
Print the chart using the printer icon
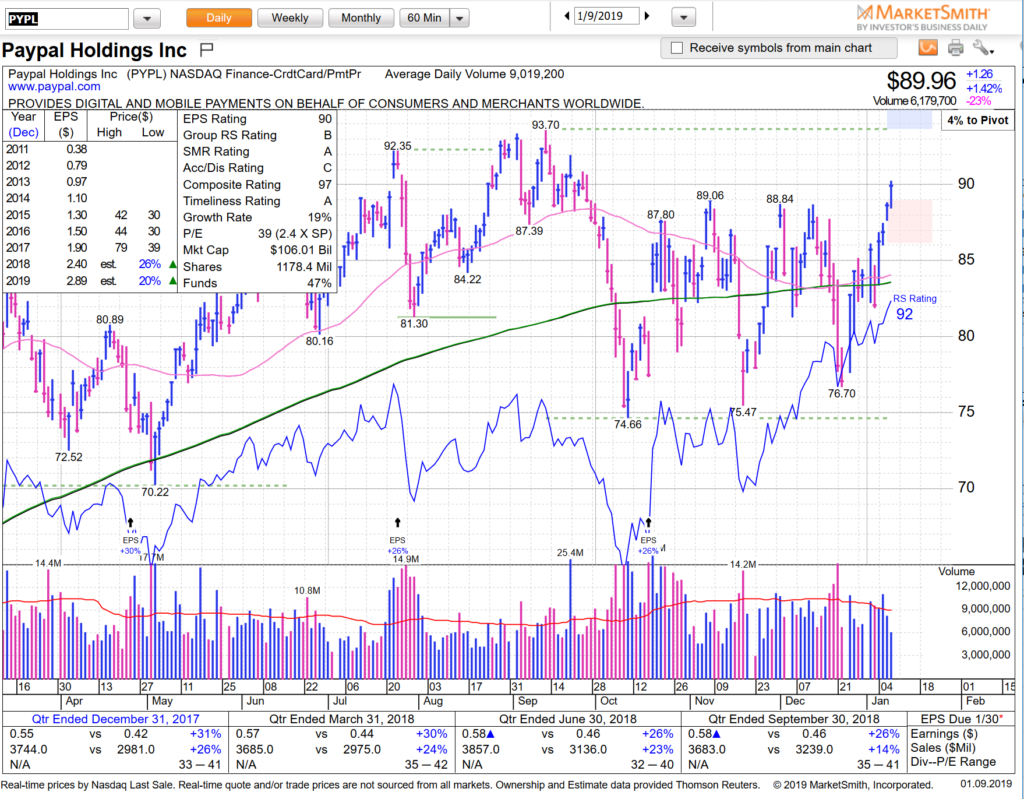(x=955, y=48)
